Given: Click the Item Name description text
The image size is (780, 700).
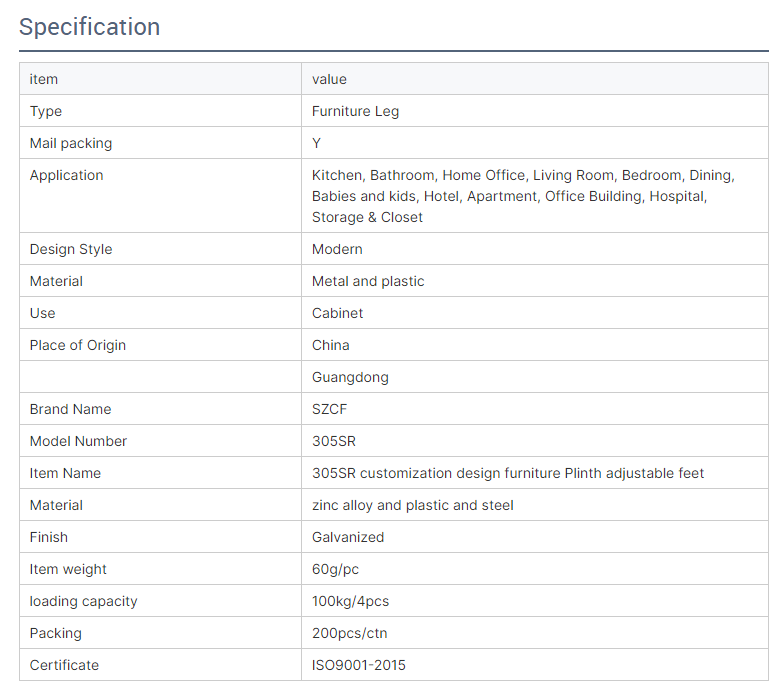Looking at the screenshot, I should tap(508, 473).
